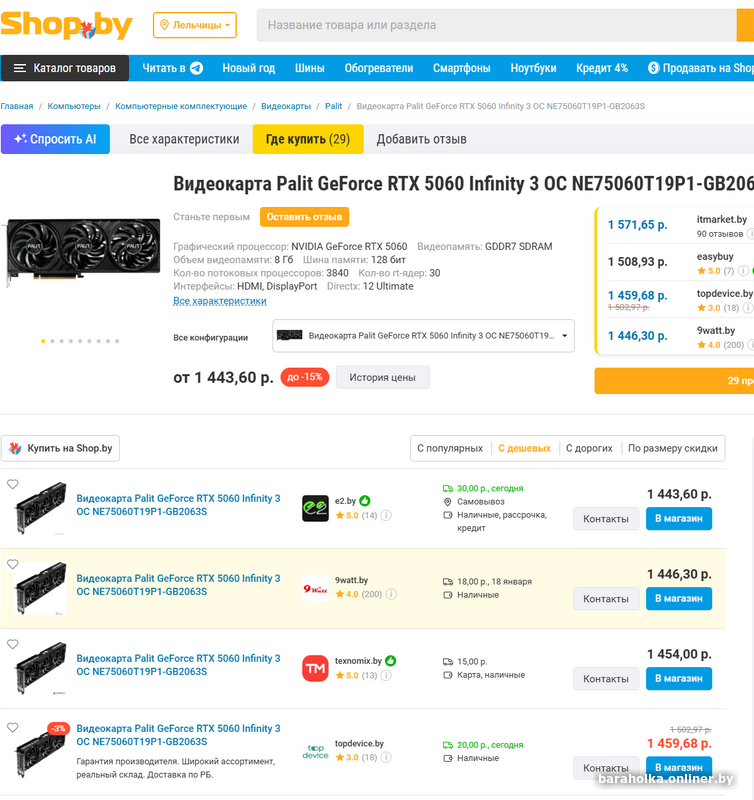Open e2.by shop logo
The height and width of the screenshot is (800, 754).
point(315,508)
